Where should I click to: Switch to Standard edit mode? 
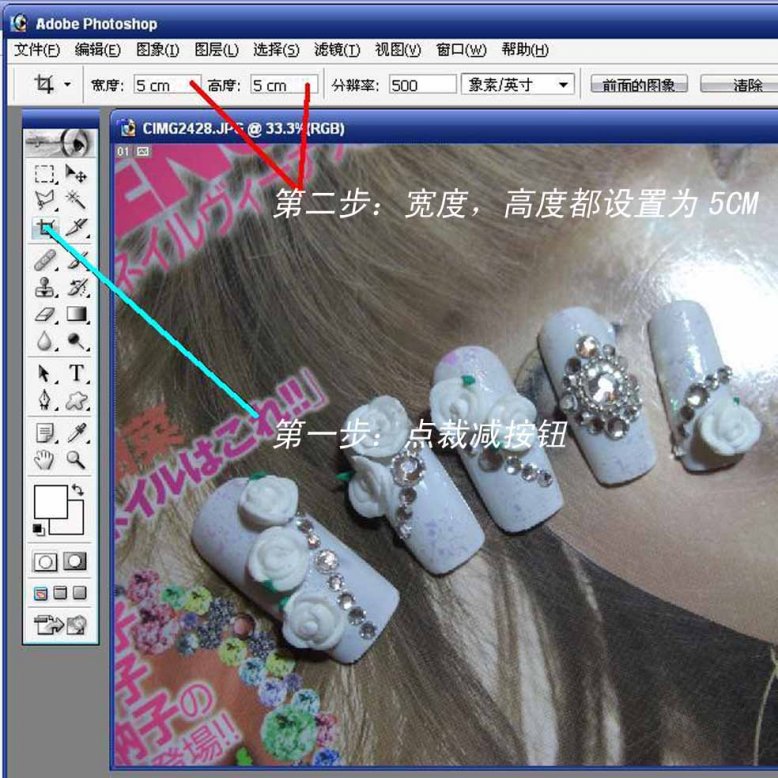pos(46,561)
